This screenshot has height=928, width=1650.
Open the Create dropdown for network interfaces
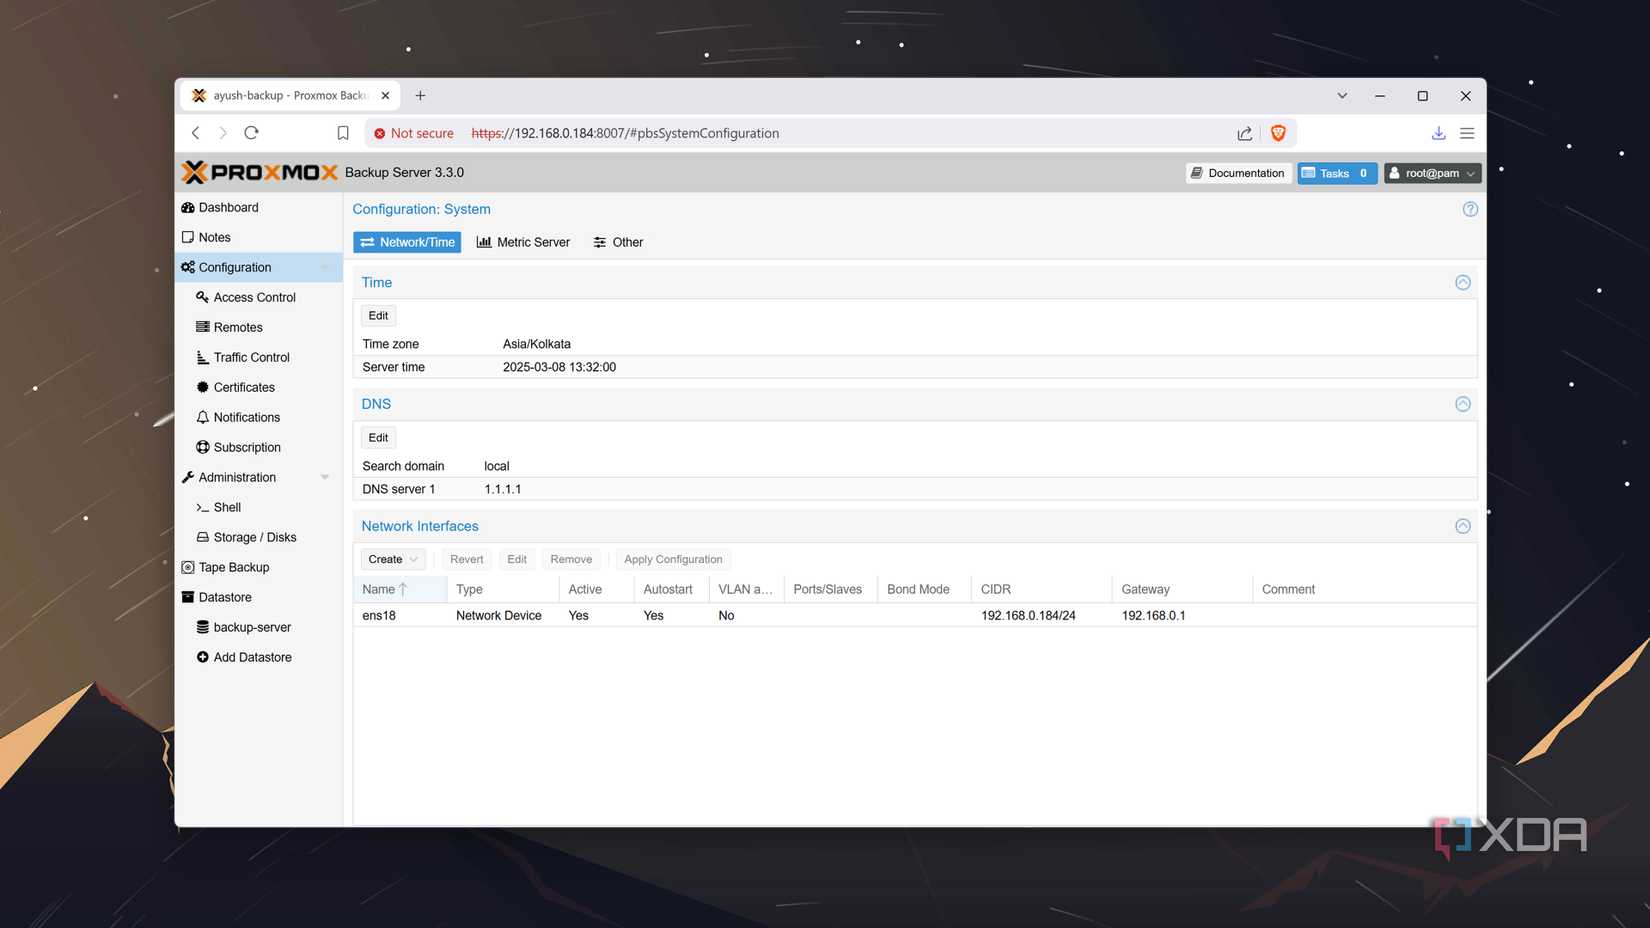tap(392, 559)
